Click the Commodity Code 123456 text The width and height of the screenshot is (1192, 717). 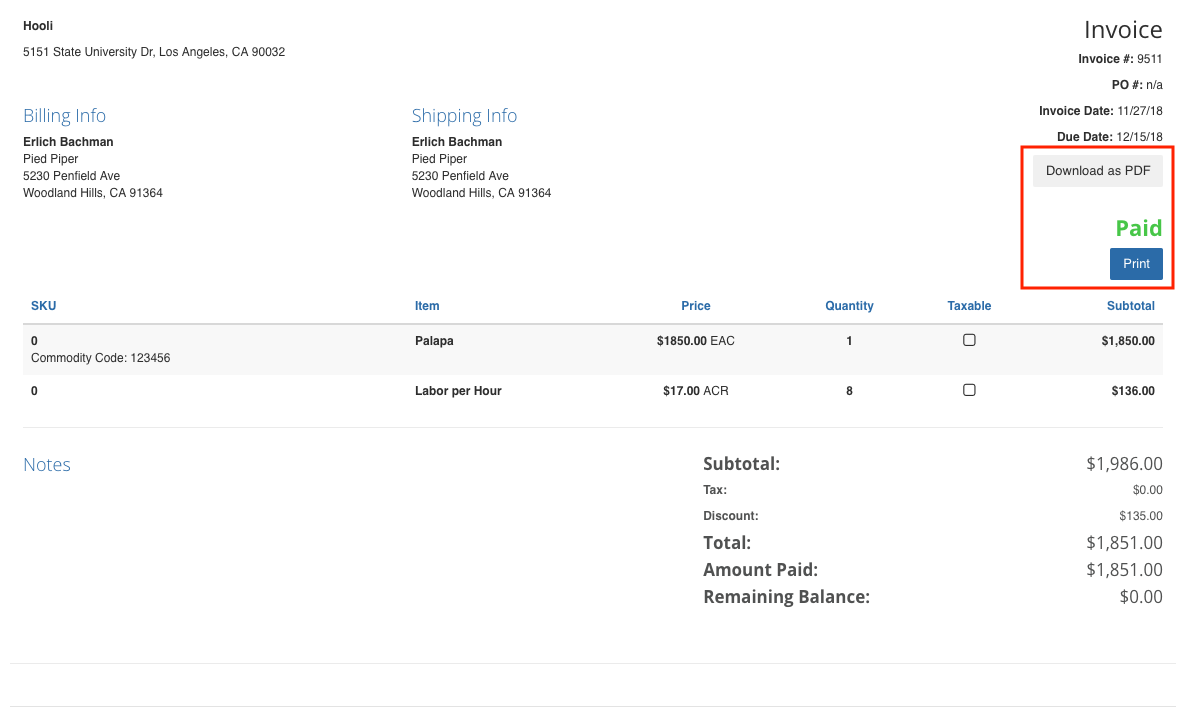point(100,358)
